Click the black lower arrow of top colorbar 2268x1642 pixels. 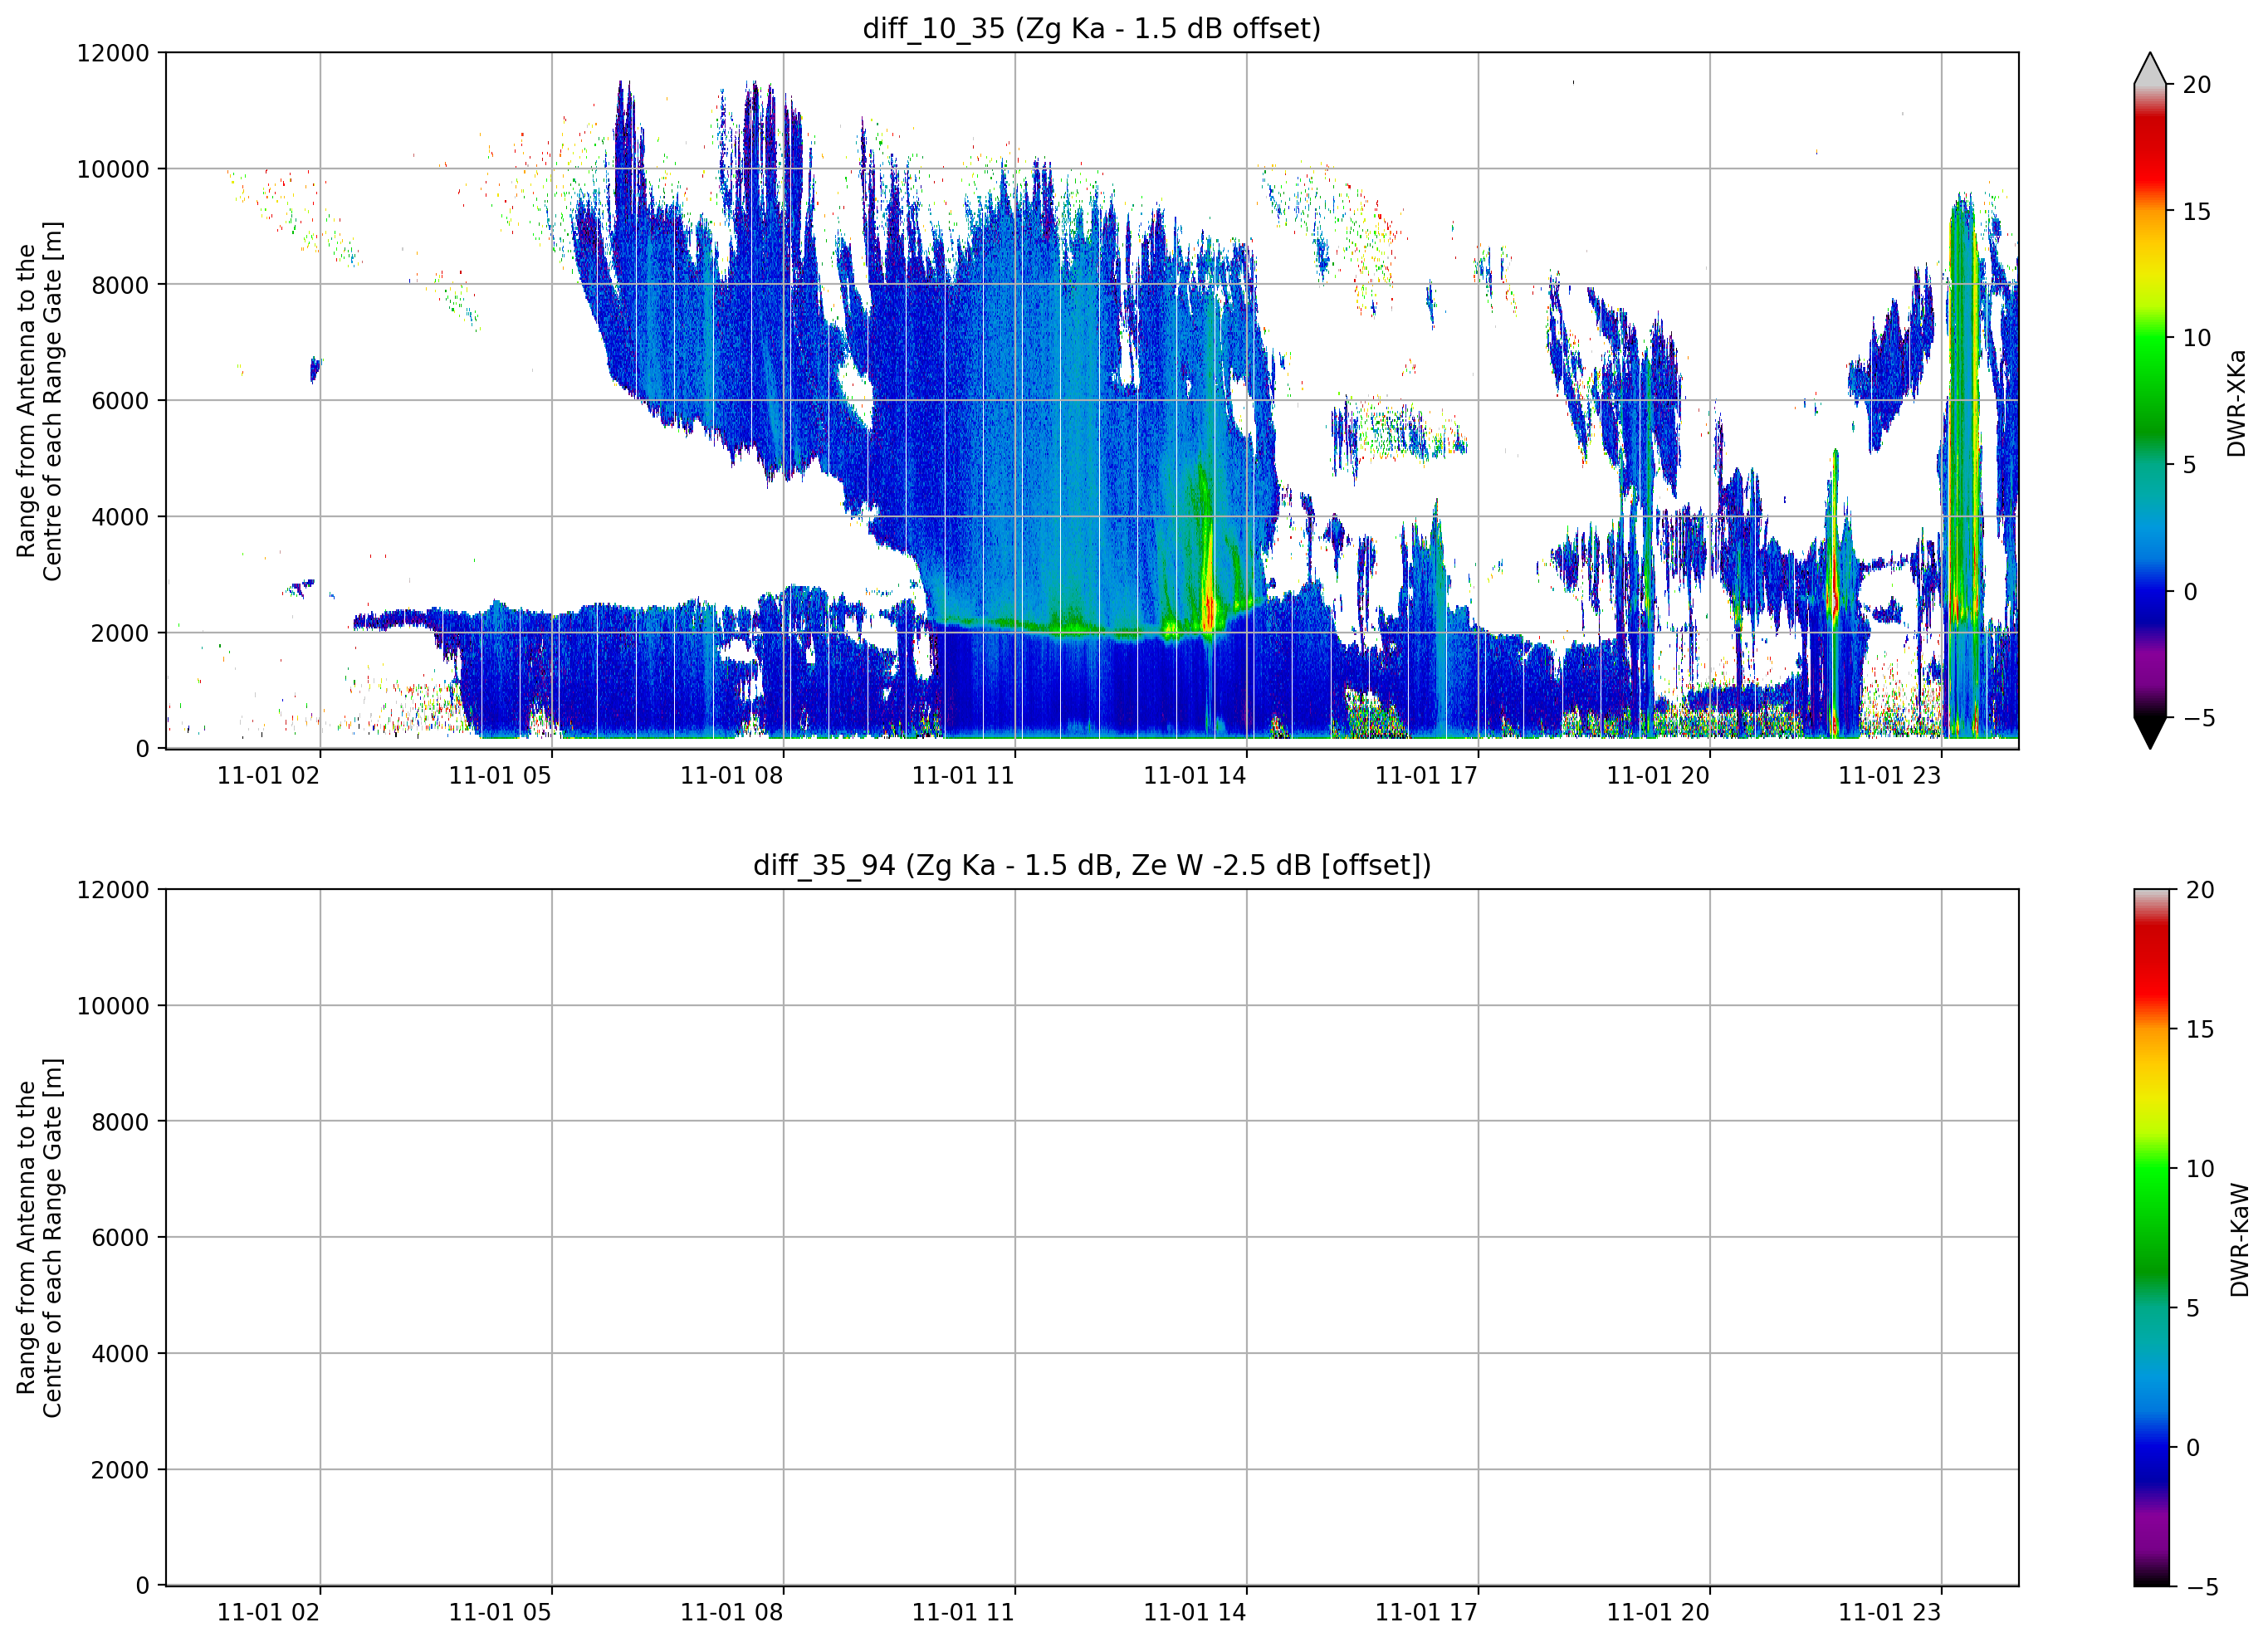click(x=2150, y=733)
